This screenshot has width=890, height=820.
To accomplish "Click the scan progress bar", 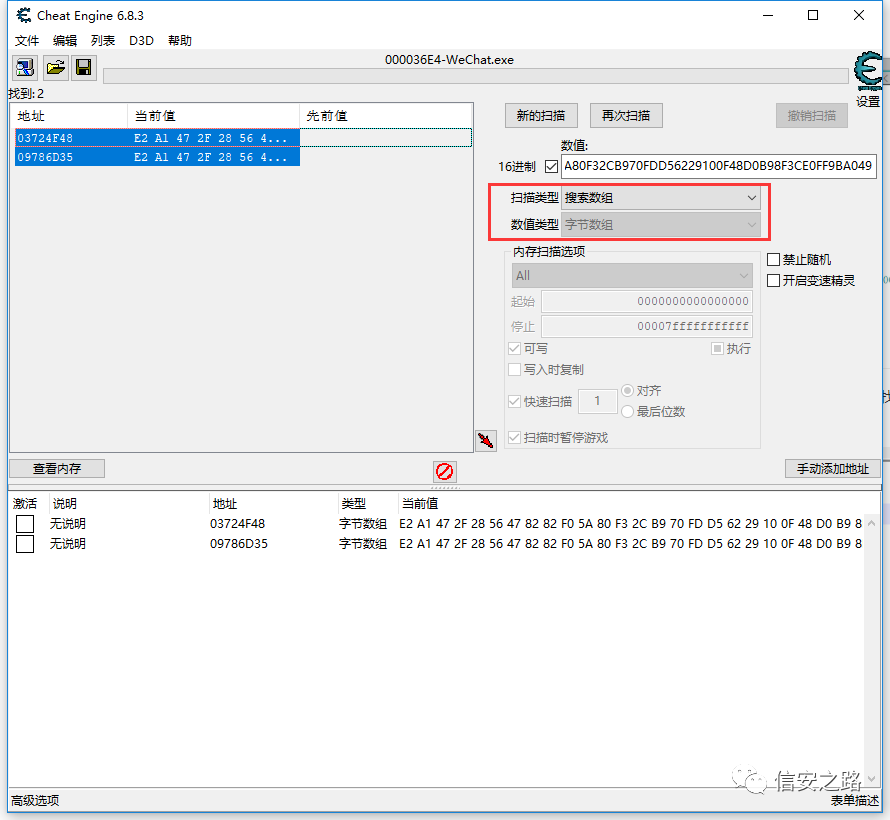I will coord(476,76).
